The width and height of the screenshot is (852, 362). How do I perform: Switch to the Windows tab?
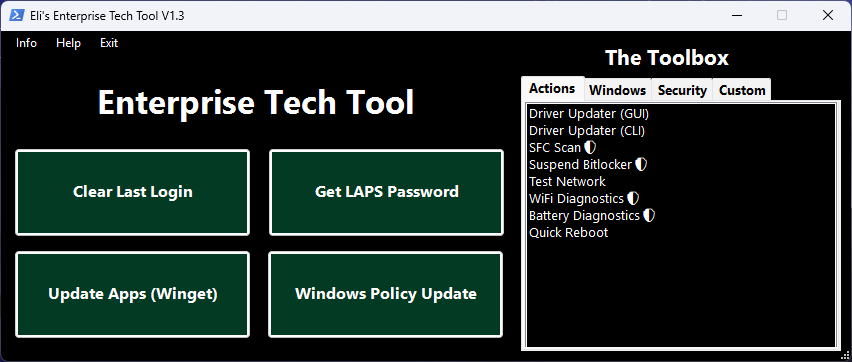point(618,90)
